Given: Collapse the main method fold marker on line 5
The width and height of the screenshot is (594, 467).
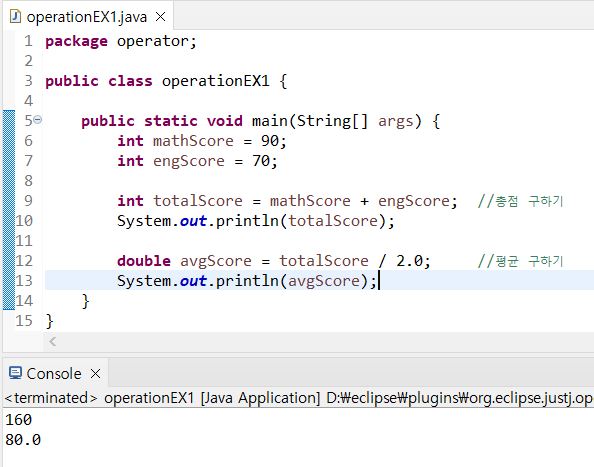Looking at the screenshot, I should (x=38, y=120).
